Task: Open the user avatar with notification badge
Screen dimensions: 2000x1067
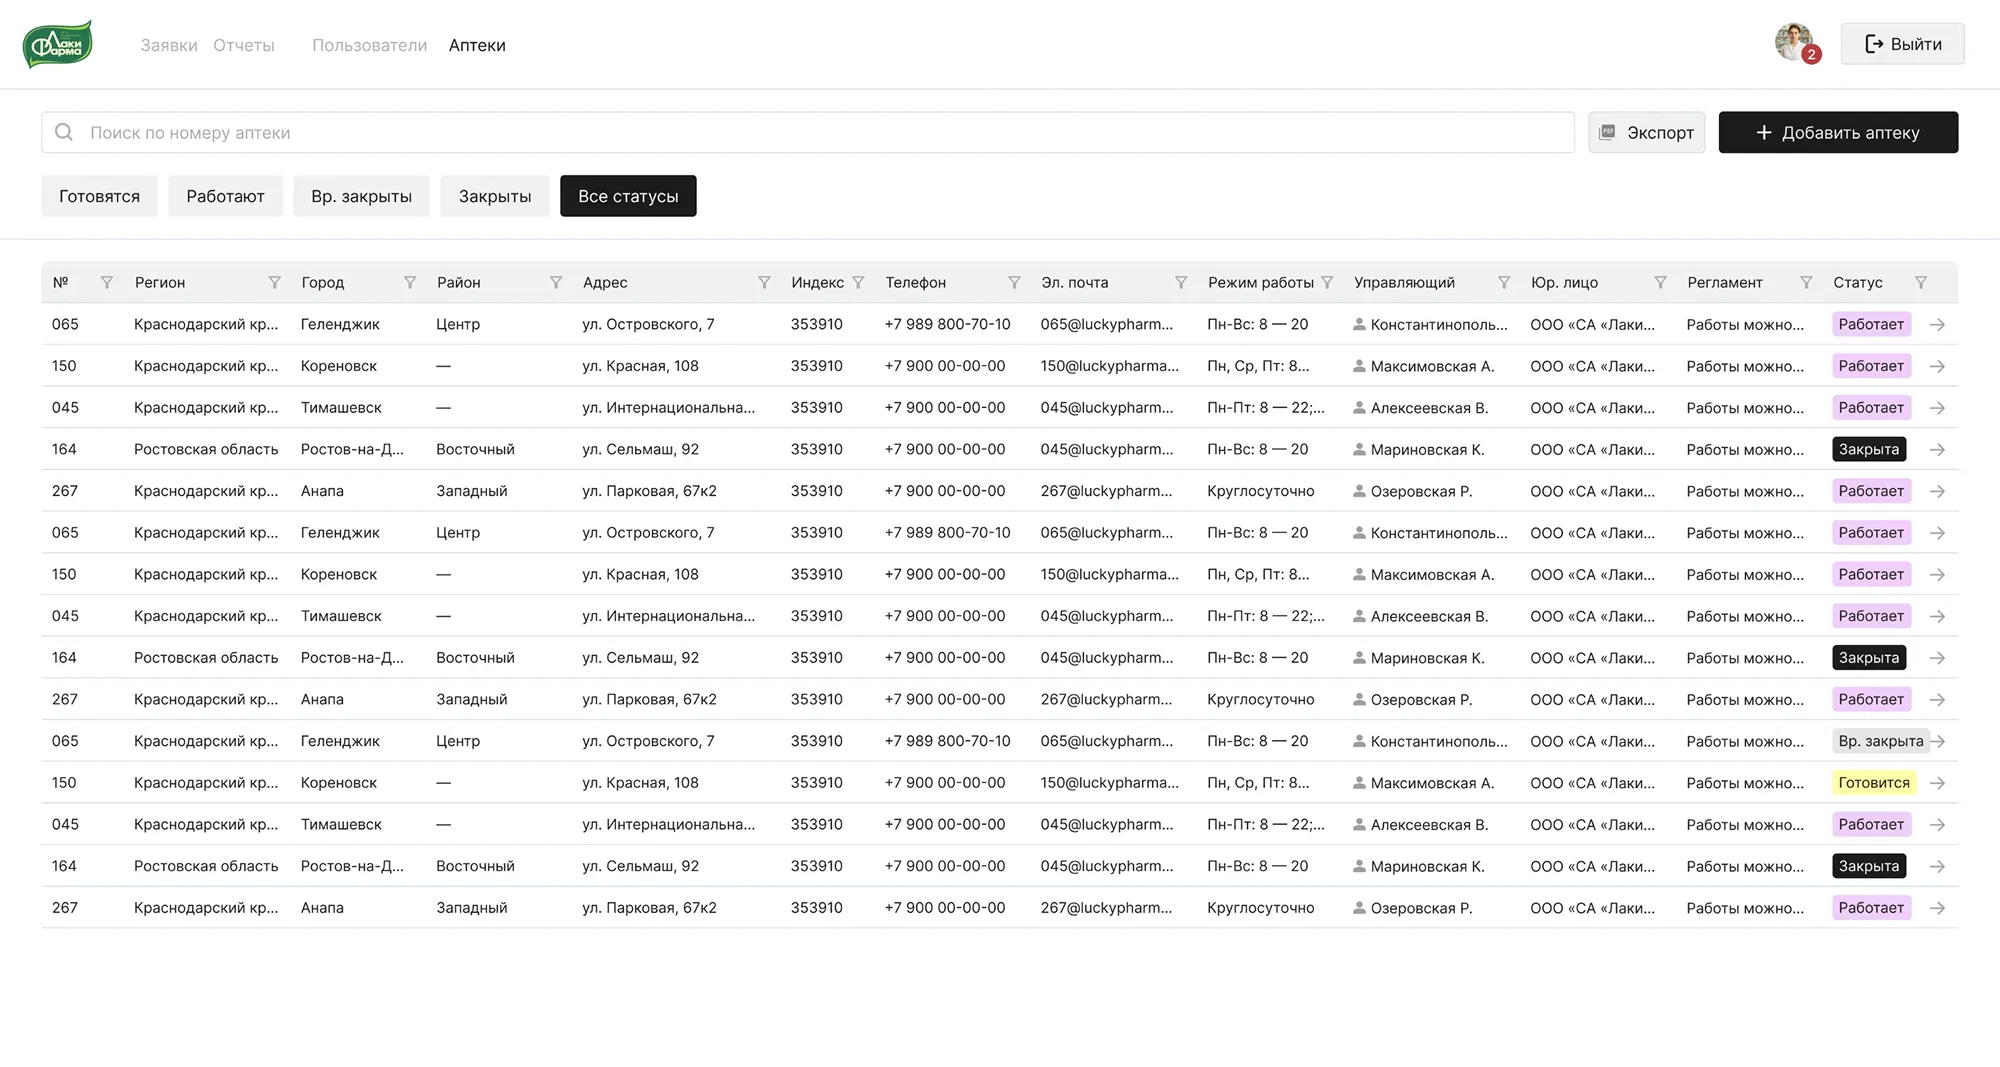Action: pos(1794,43)
